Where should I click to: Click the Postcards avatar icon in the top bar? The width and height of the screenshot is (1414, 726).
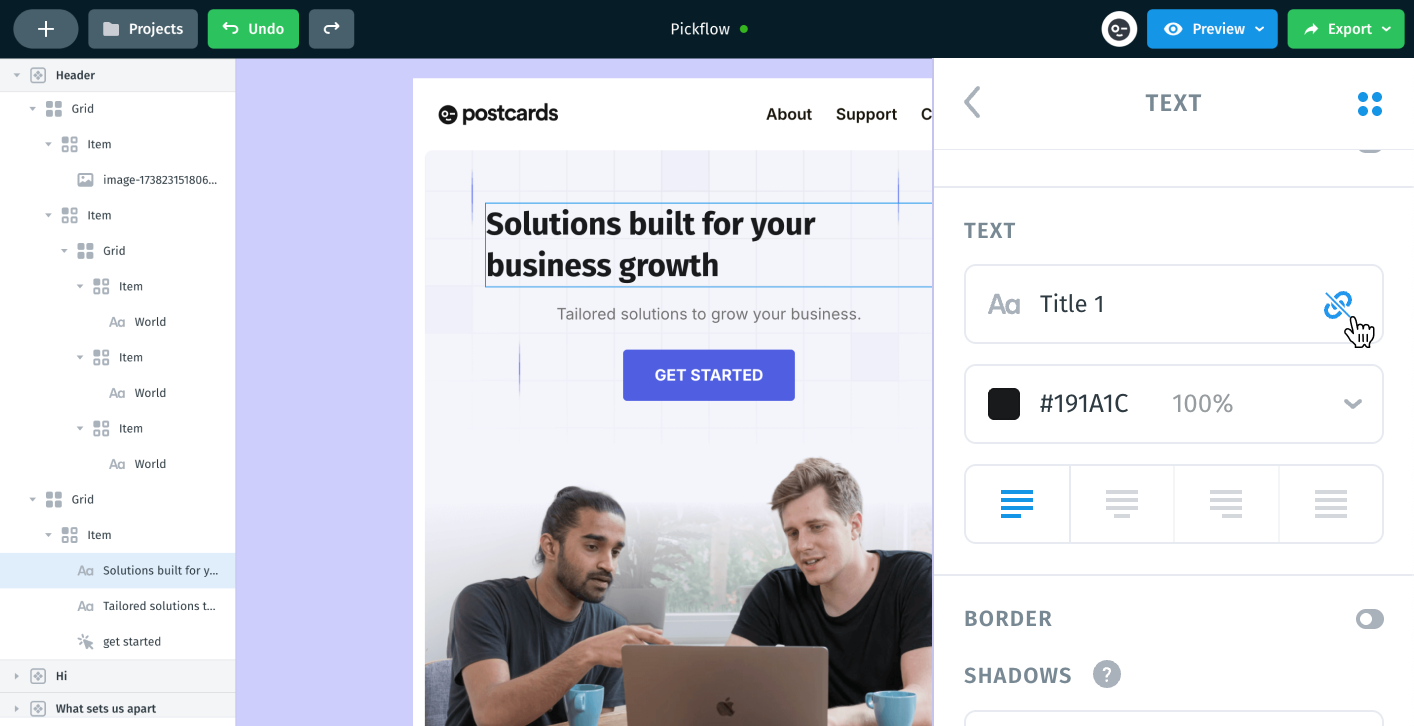1119,29
